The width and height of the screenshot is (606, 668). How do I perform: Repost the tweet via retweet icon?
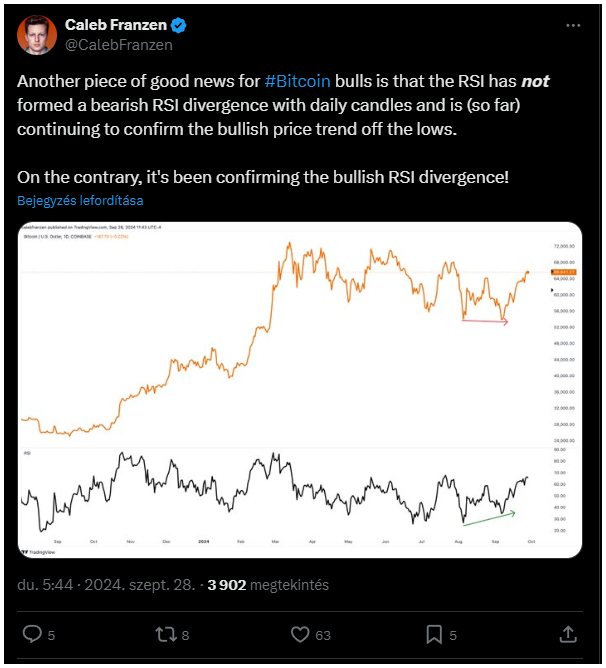tap(166, 634)
